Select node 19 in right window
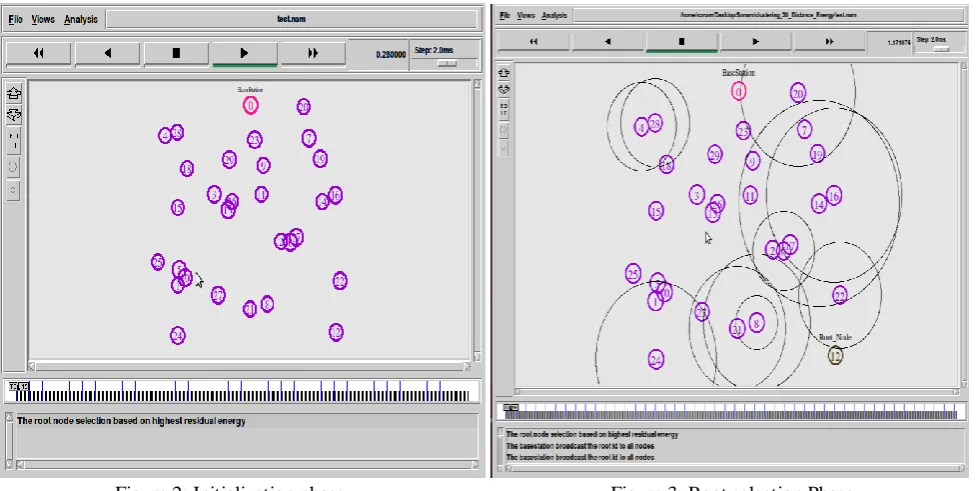This screenshot has height=491, width=979. 817,153
